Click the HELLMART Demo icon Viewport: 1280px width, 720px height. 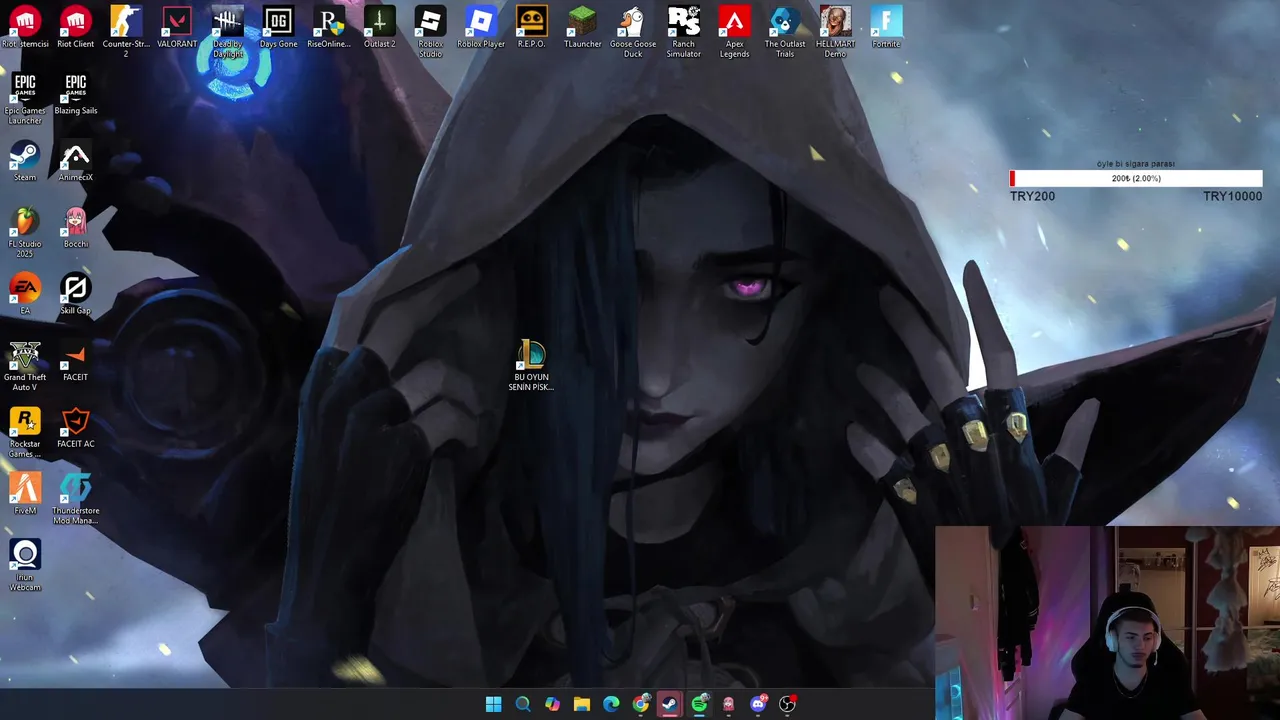[835, 31]
